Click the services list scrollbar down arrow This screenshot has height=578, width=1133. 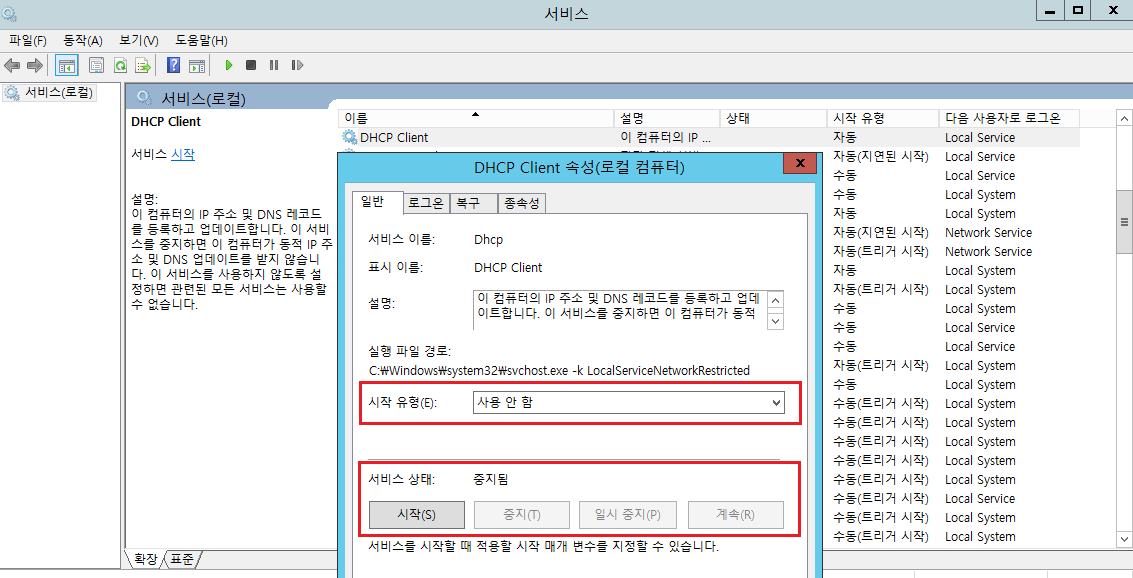tap(1124, 539)
